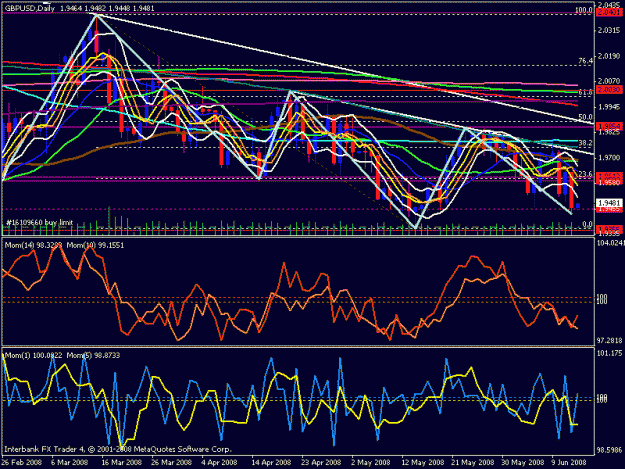Click the 98.5986 scale value

pyautogui.click(x=609, y=451)
